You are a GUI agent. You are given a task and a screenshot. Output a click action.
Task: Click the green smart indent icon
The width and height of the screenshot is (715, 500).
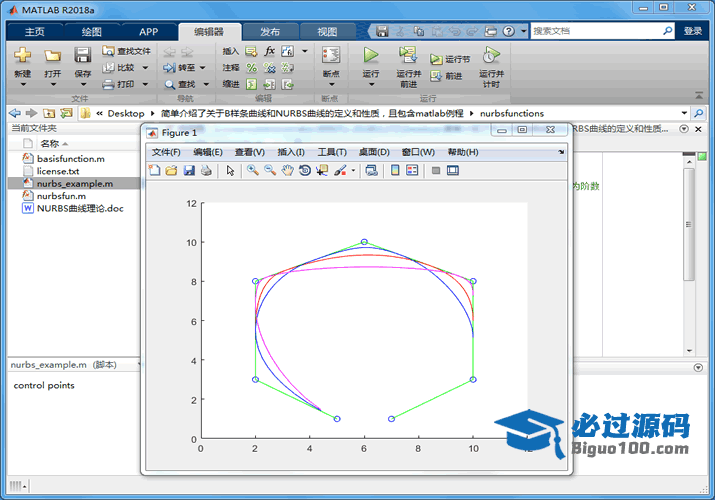point(251,84)
